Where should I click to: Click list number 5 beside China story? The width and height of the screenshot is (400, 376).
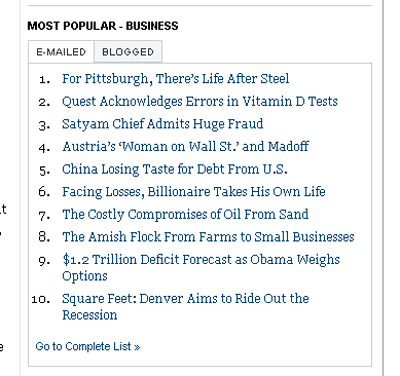(45, 170)
